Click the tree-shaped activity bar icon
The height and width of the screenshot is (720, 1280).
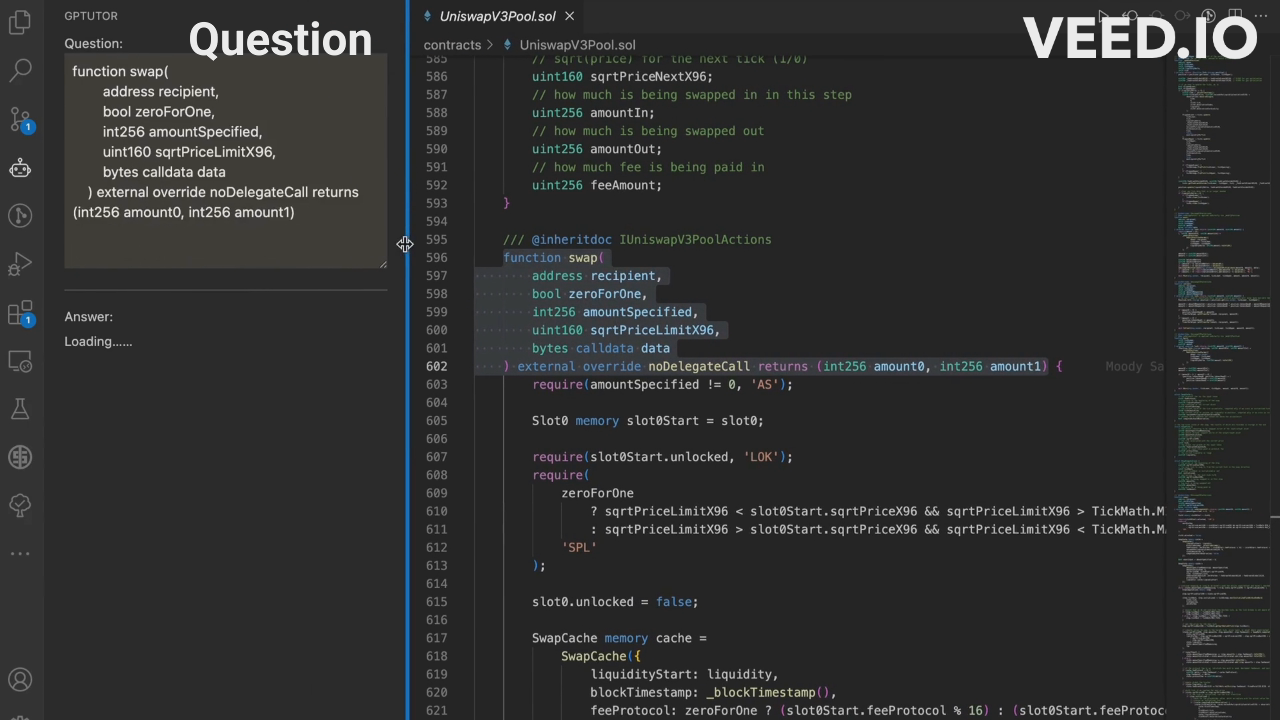[x=20, y=505]
